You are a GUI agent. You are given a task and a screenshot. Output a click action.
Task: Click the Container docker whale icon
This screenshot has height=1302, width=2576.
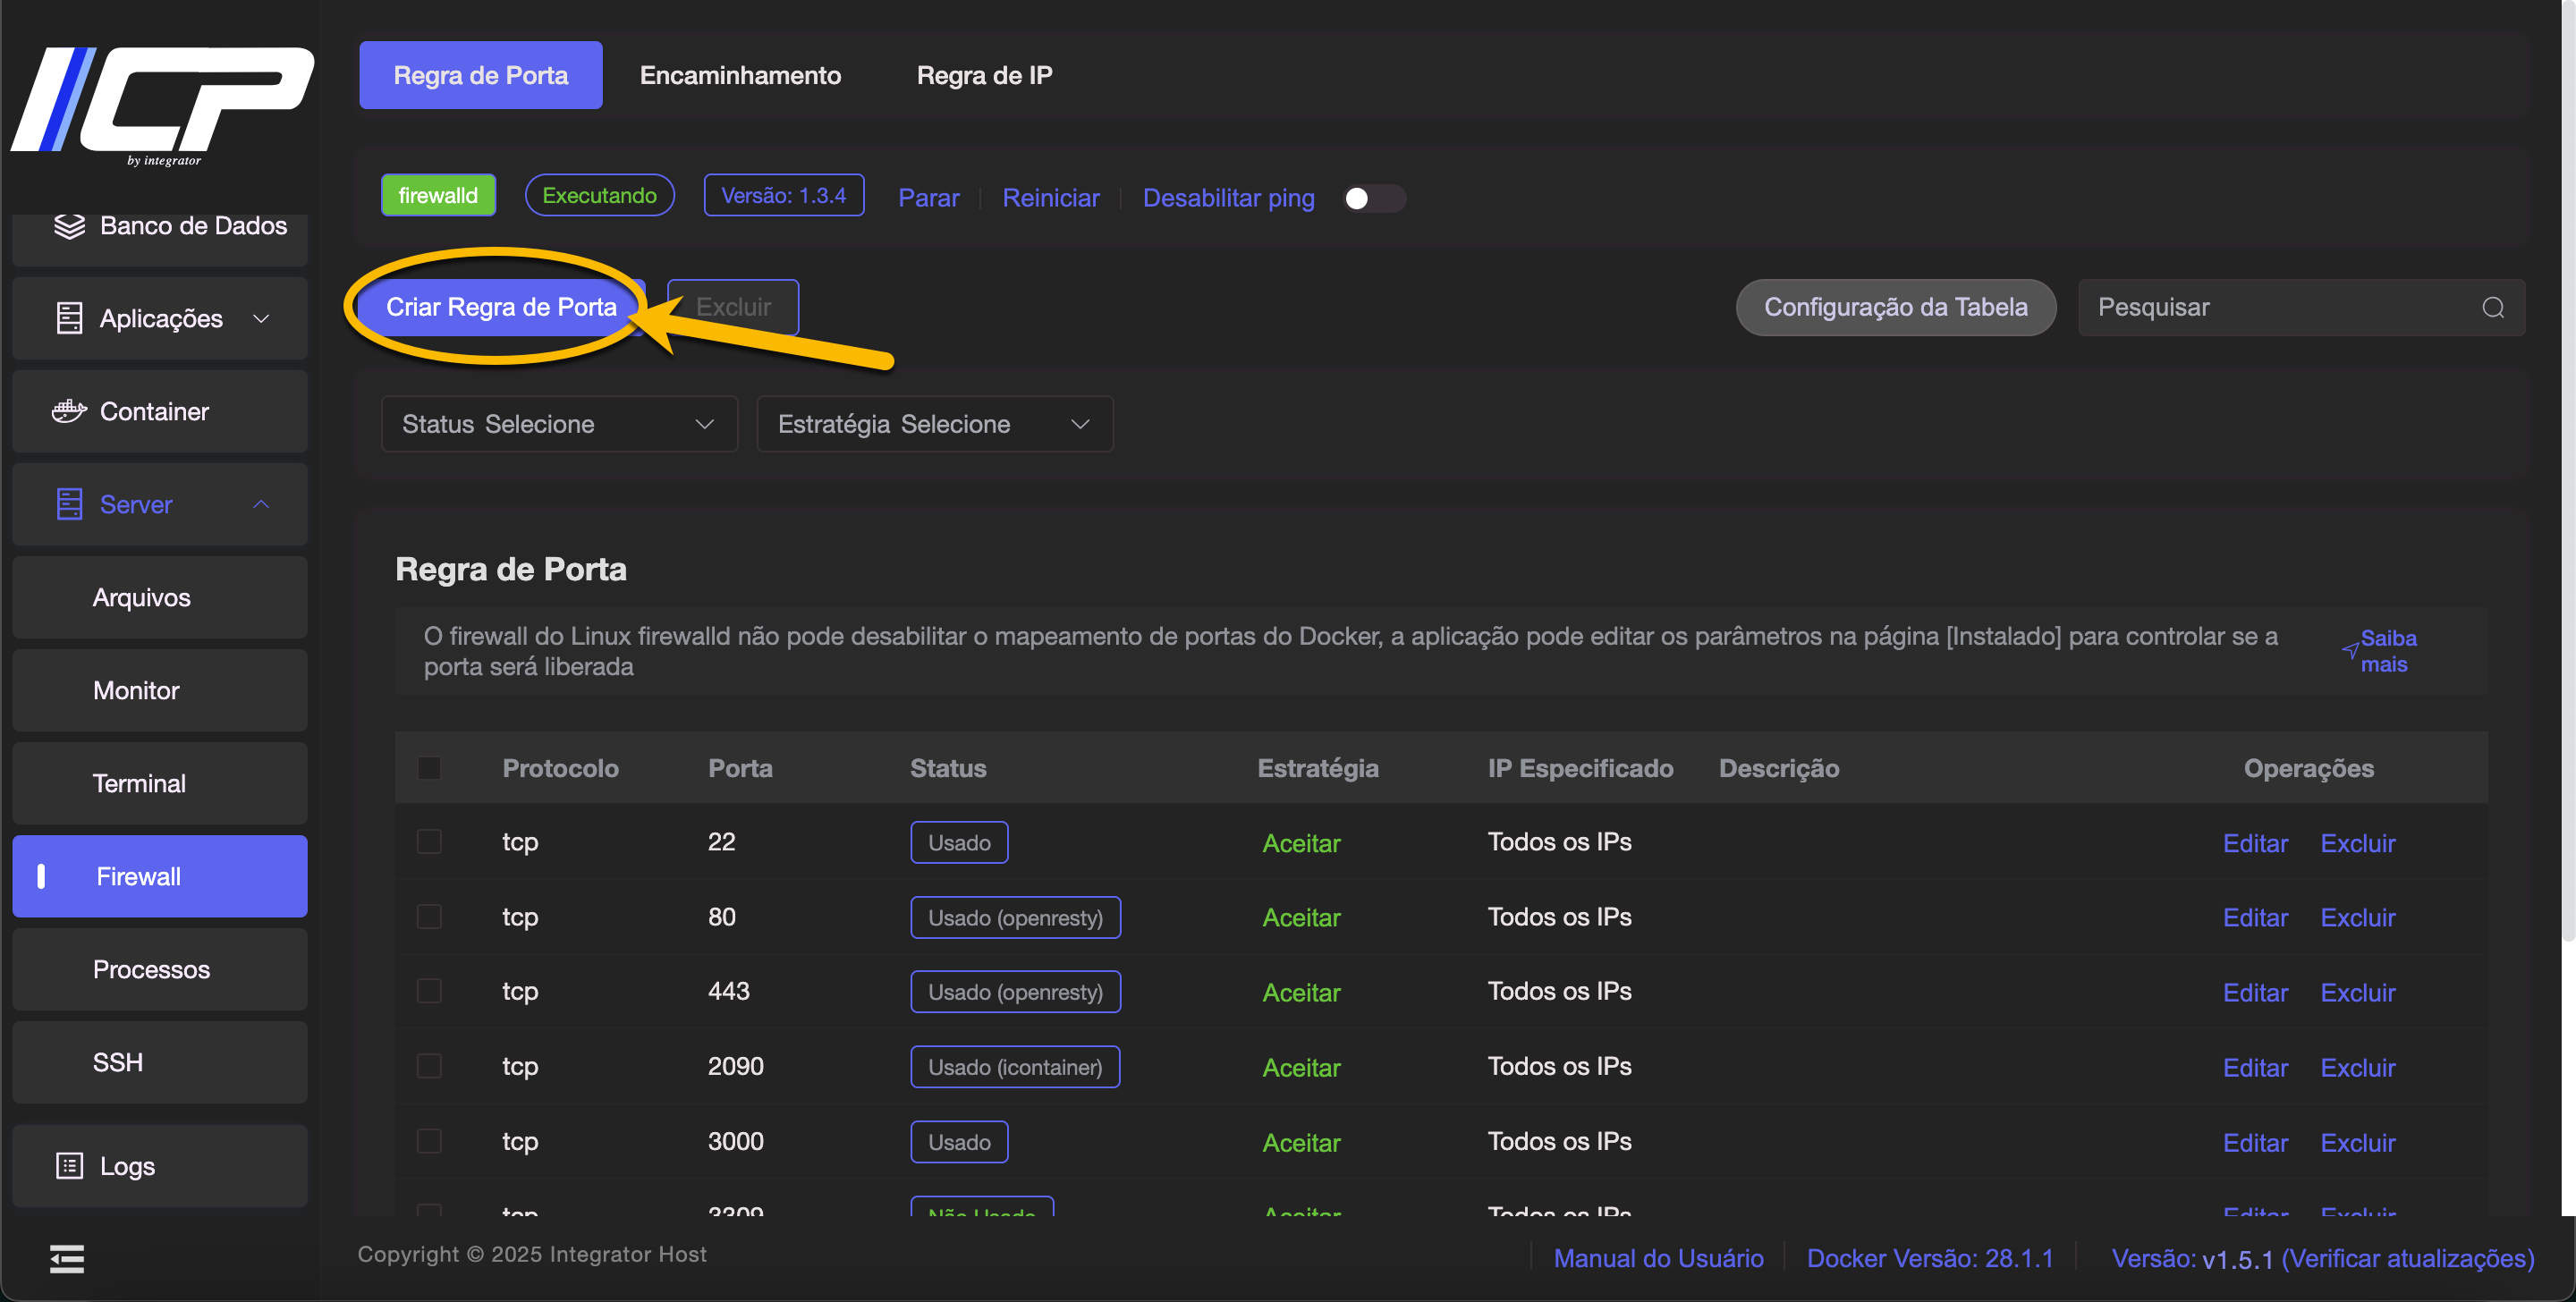coord(69,411)
